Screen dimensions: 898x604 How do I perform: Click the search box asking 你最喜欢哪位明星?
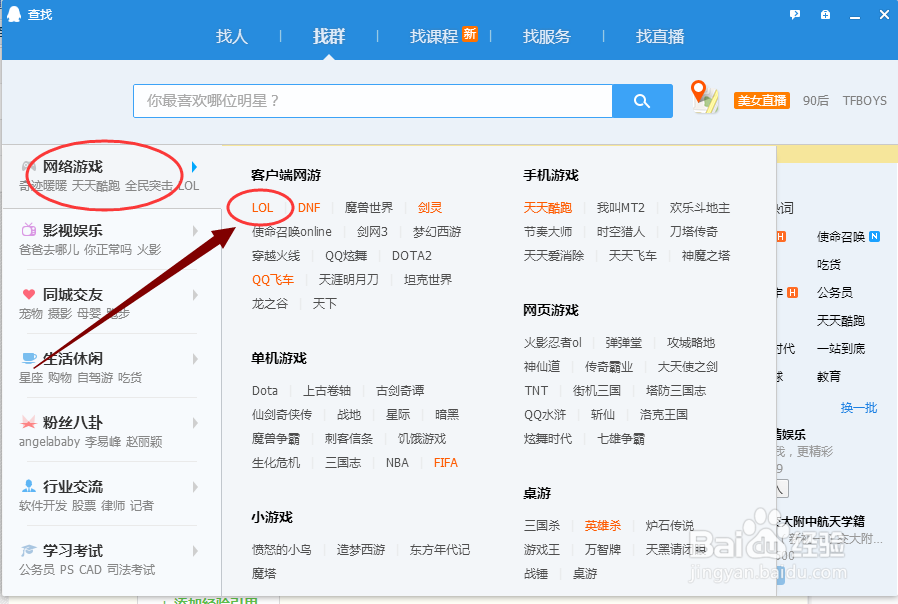point(373,101)
